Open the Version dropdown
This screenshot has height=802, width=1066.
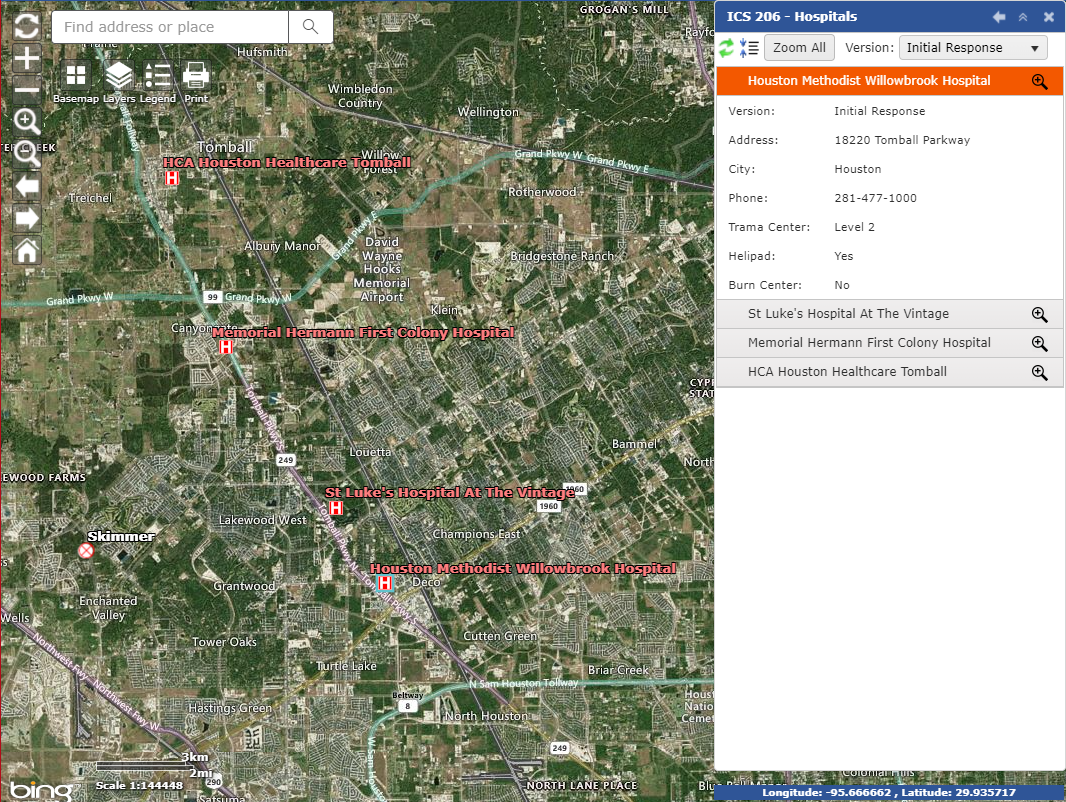pos(973,47)
